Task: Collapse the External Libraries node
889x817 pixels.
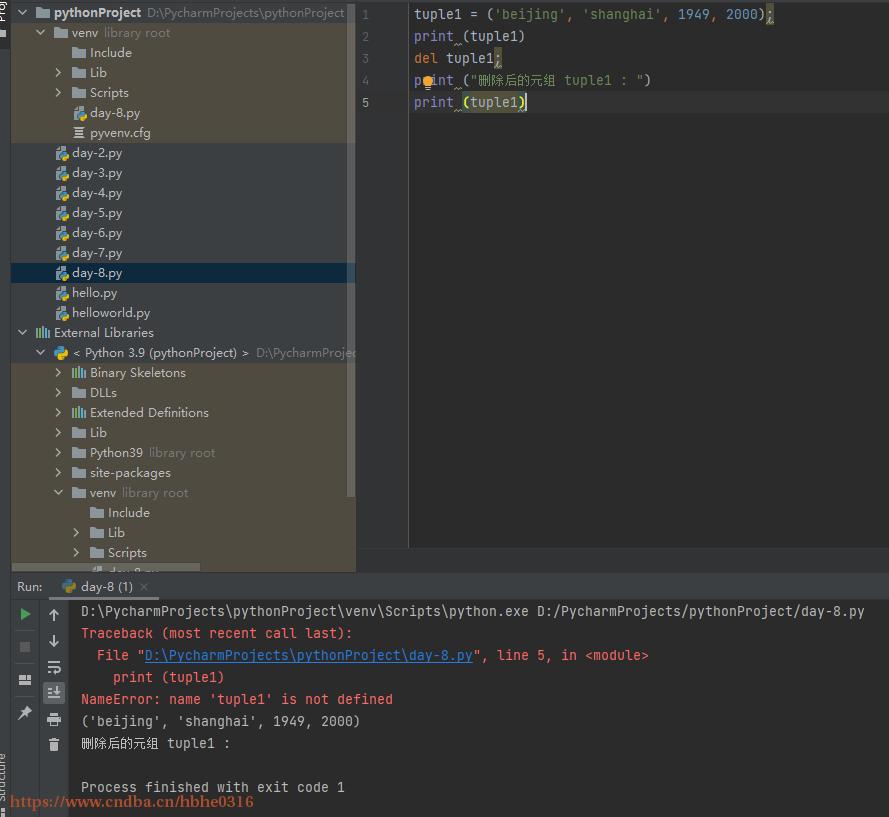Action: click(x=23, y=333)
